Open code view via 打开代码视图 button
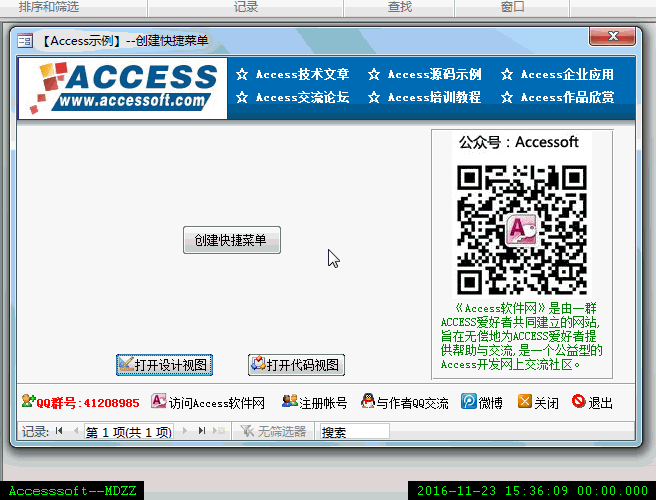Screen dimensions: 656x500 click(296, 365)
